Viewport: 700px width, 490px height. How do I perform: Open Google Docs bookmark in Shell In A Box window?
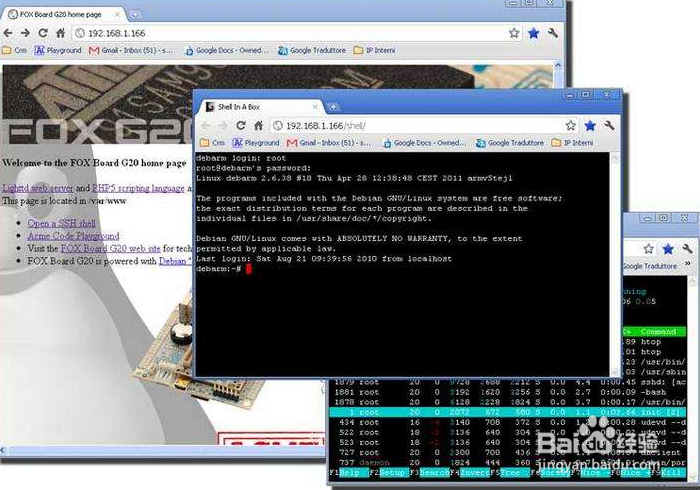tap(425, 143)
